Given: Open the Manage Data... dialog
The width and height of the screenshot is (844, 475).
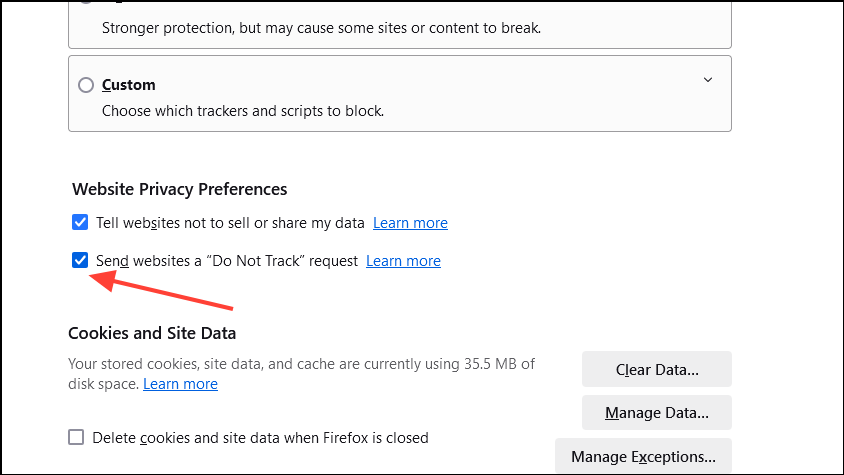Looking at the screenshot, I should tap(656, 412).
